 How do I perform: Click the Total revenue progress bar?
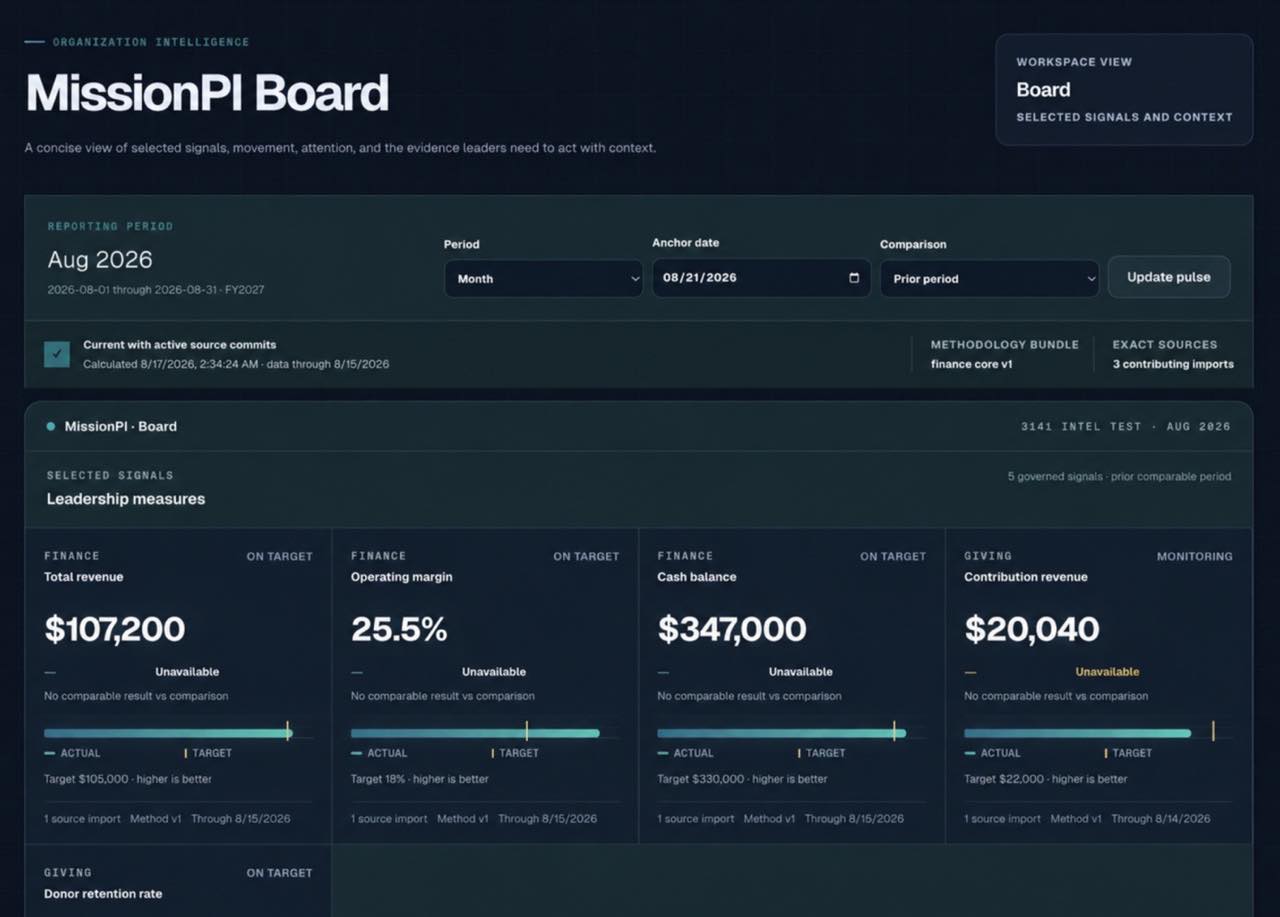(x=168, y=733)
